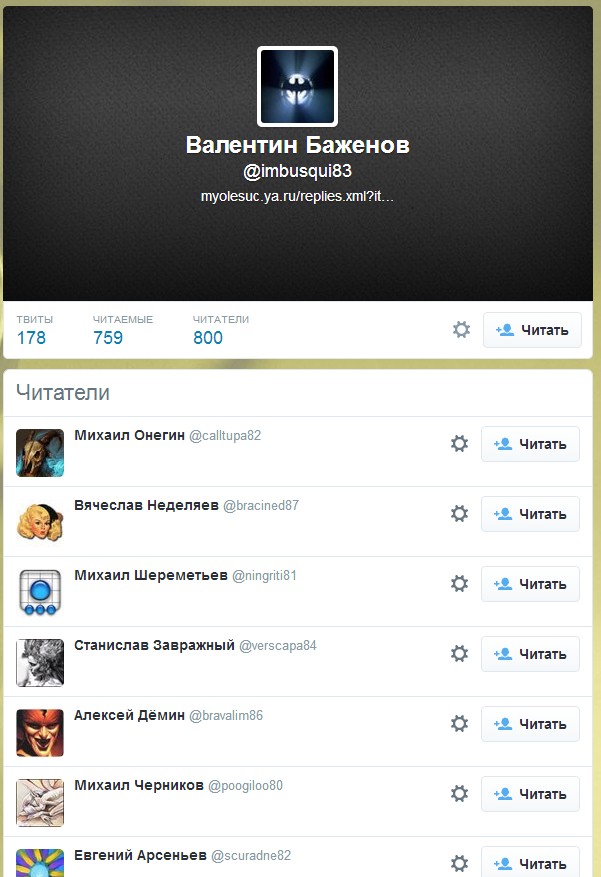Open the Твиты 178 counter tab

click(35, 330)
